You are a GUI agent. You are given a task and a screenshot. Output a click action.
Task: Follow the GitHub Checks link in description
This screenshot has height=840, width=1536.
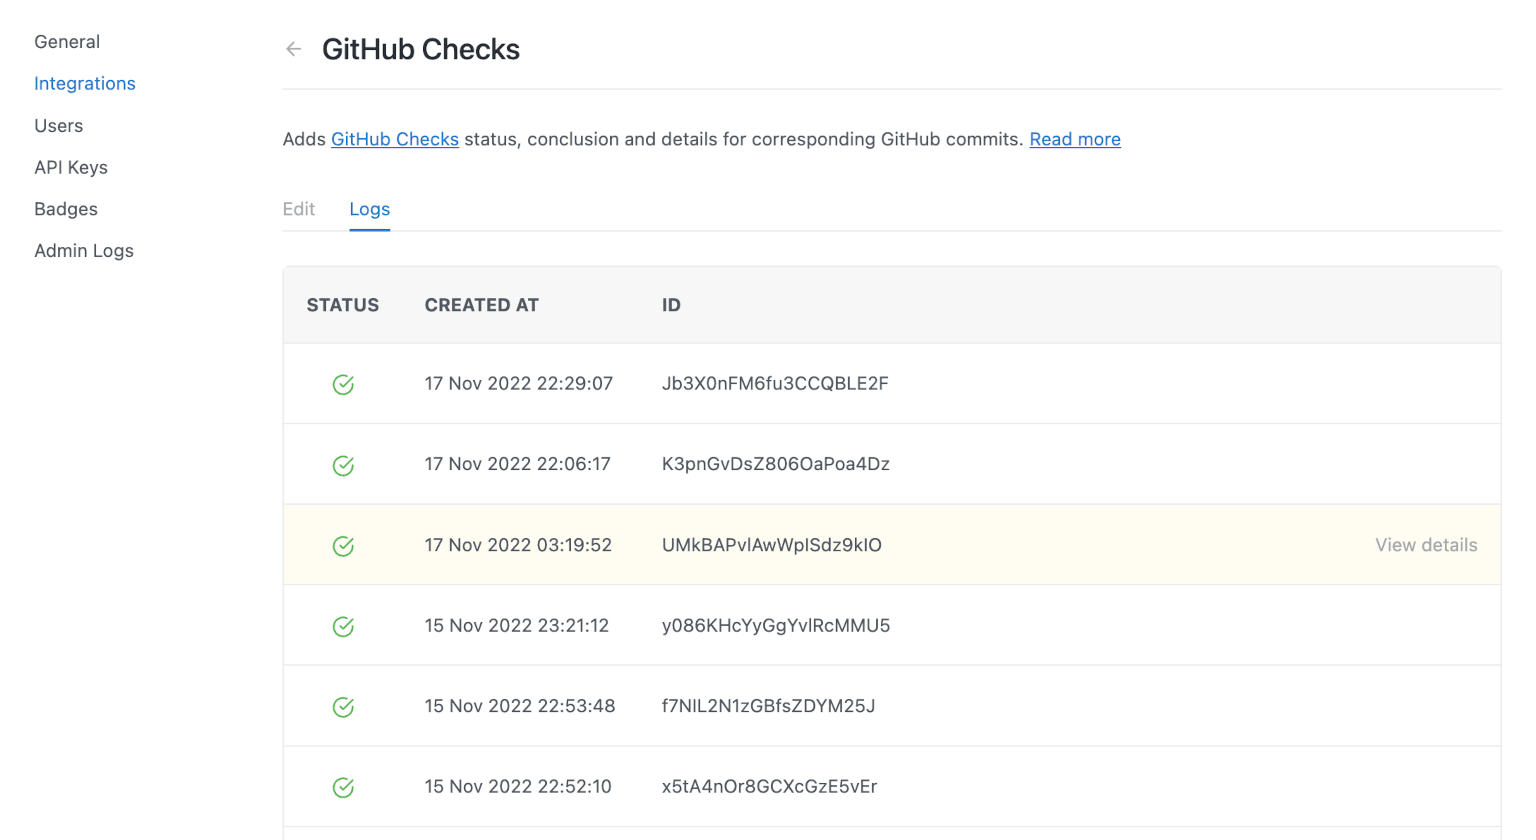(x=395, y=139)
